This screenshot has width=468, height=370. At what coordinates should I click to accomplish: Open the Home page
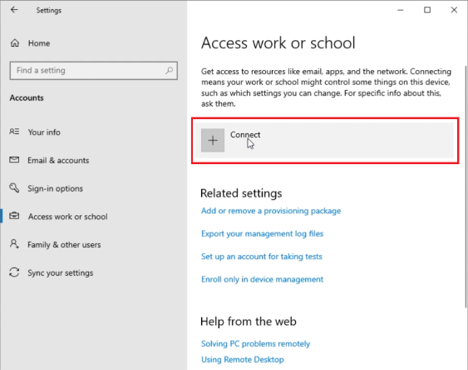[x=39, y=43]
